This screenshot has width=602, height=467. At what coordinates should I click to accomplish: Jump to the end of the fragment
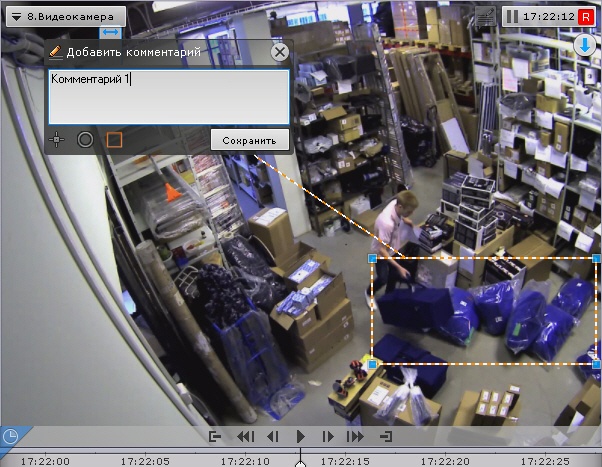(385, 436)
